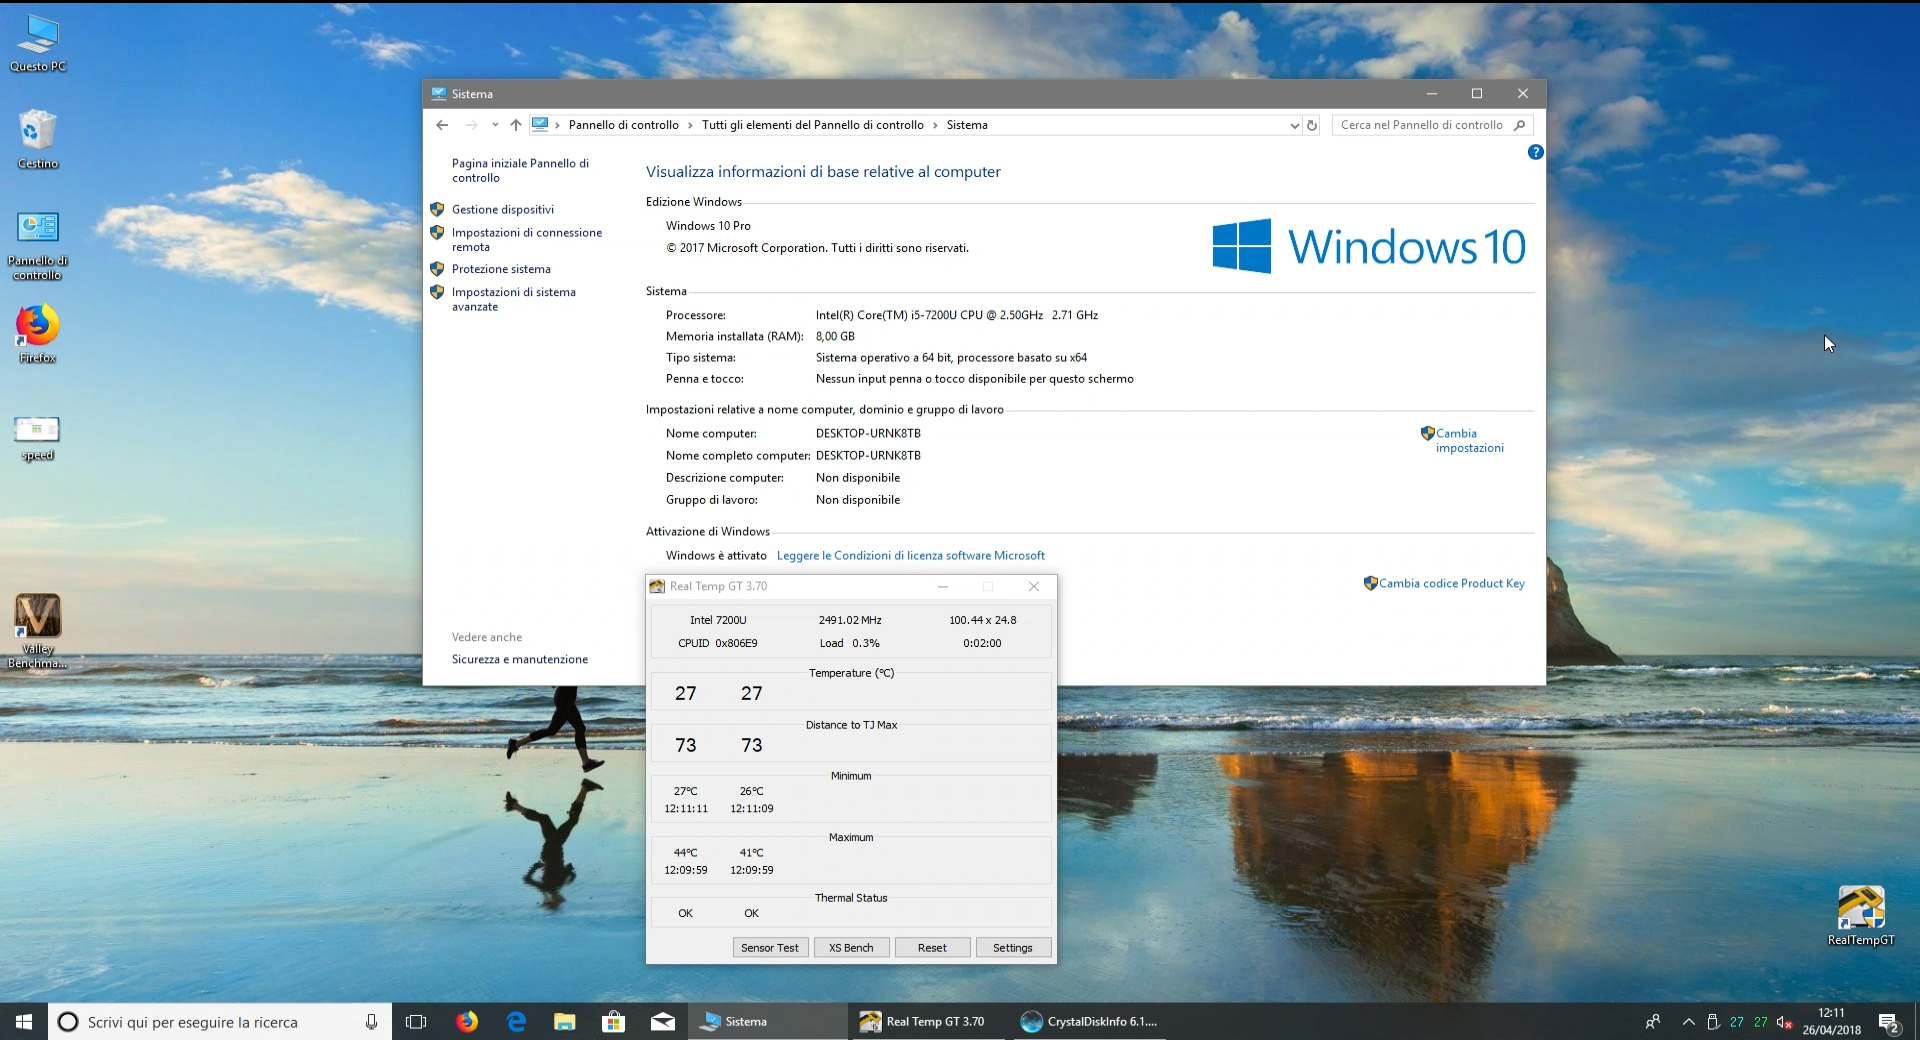Expand the address bar history dropdown
Viewport: 1920px width, 1040px height.
pos(1294,125)
